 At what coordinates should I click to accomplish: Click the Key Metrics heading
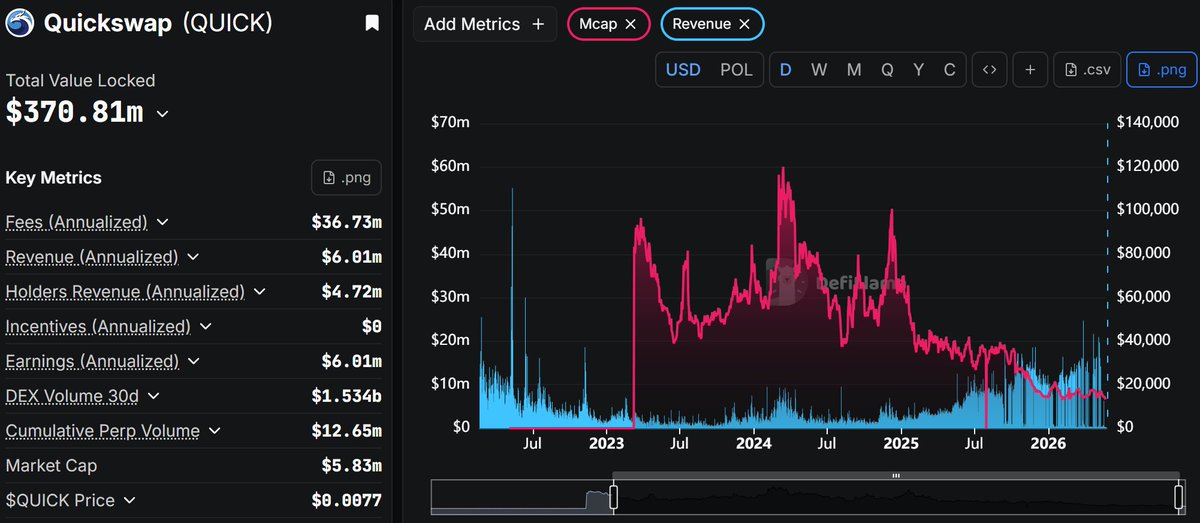(54, 178)
